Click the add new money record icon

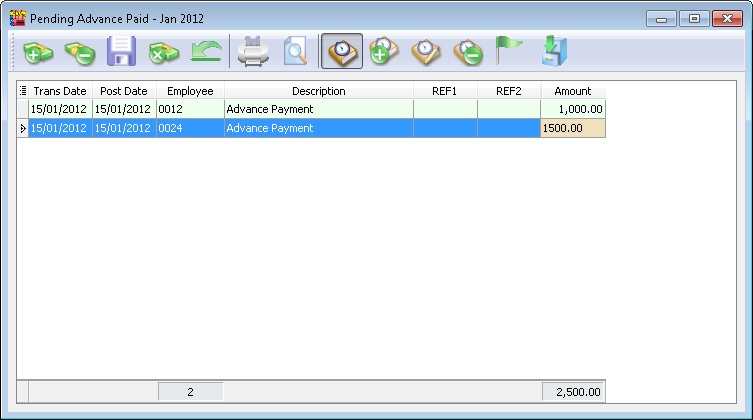38,51
